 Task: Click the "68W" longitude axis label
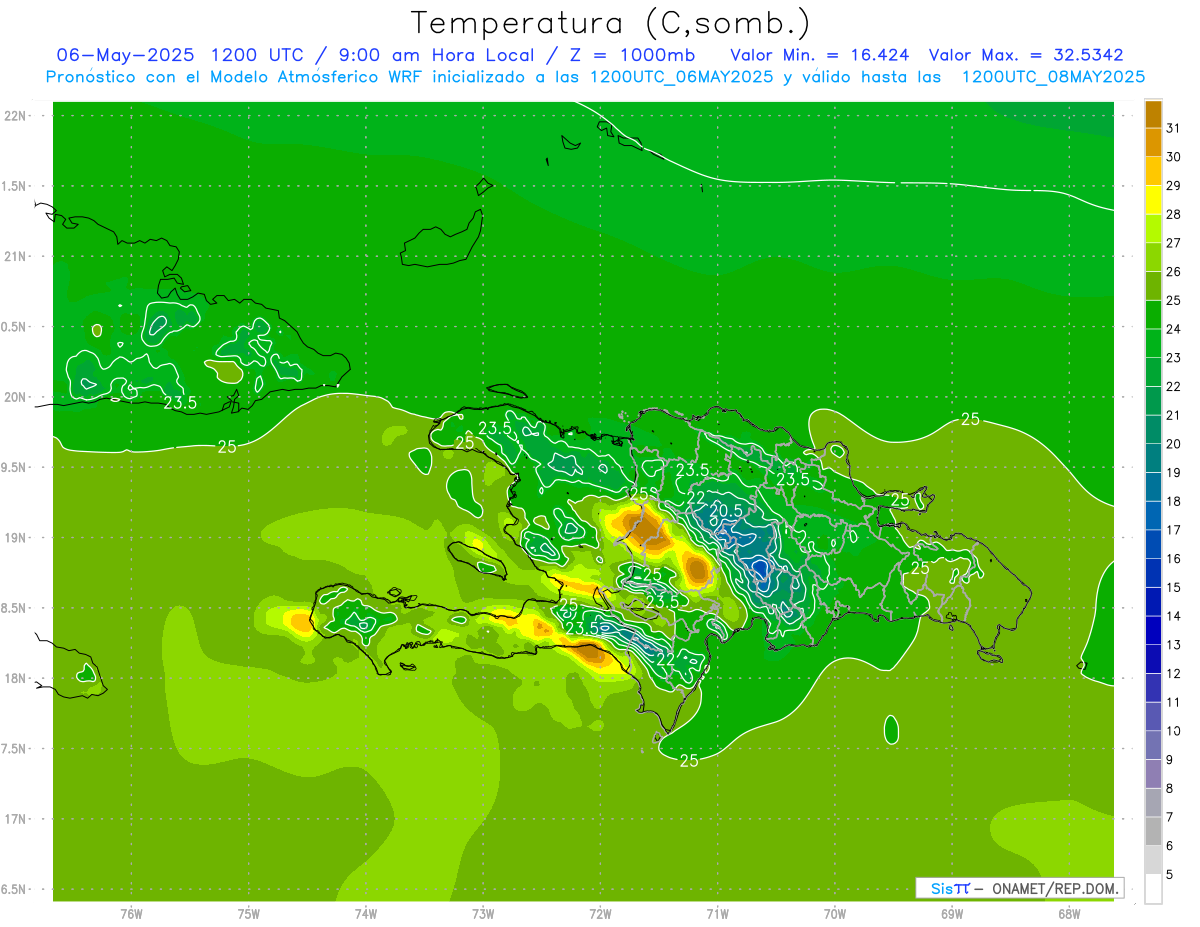tap(1069, 914)
